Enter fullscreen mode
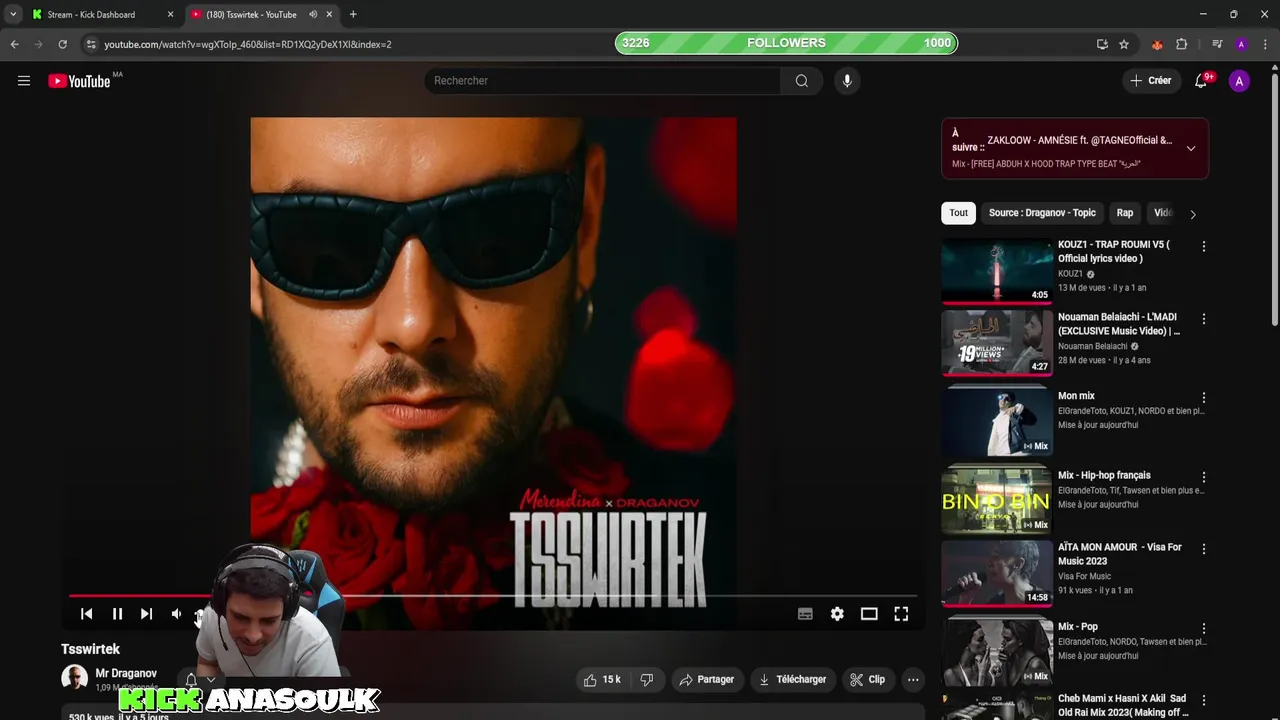1280x720 pixels. [x=901, y=614]
